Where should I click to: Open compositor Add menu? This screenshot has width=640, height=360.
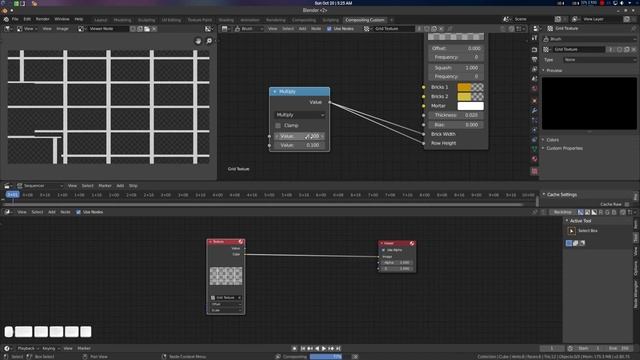pos(51,212)
